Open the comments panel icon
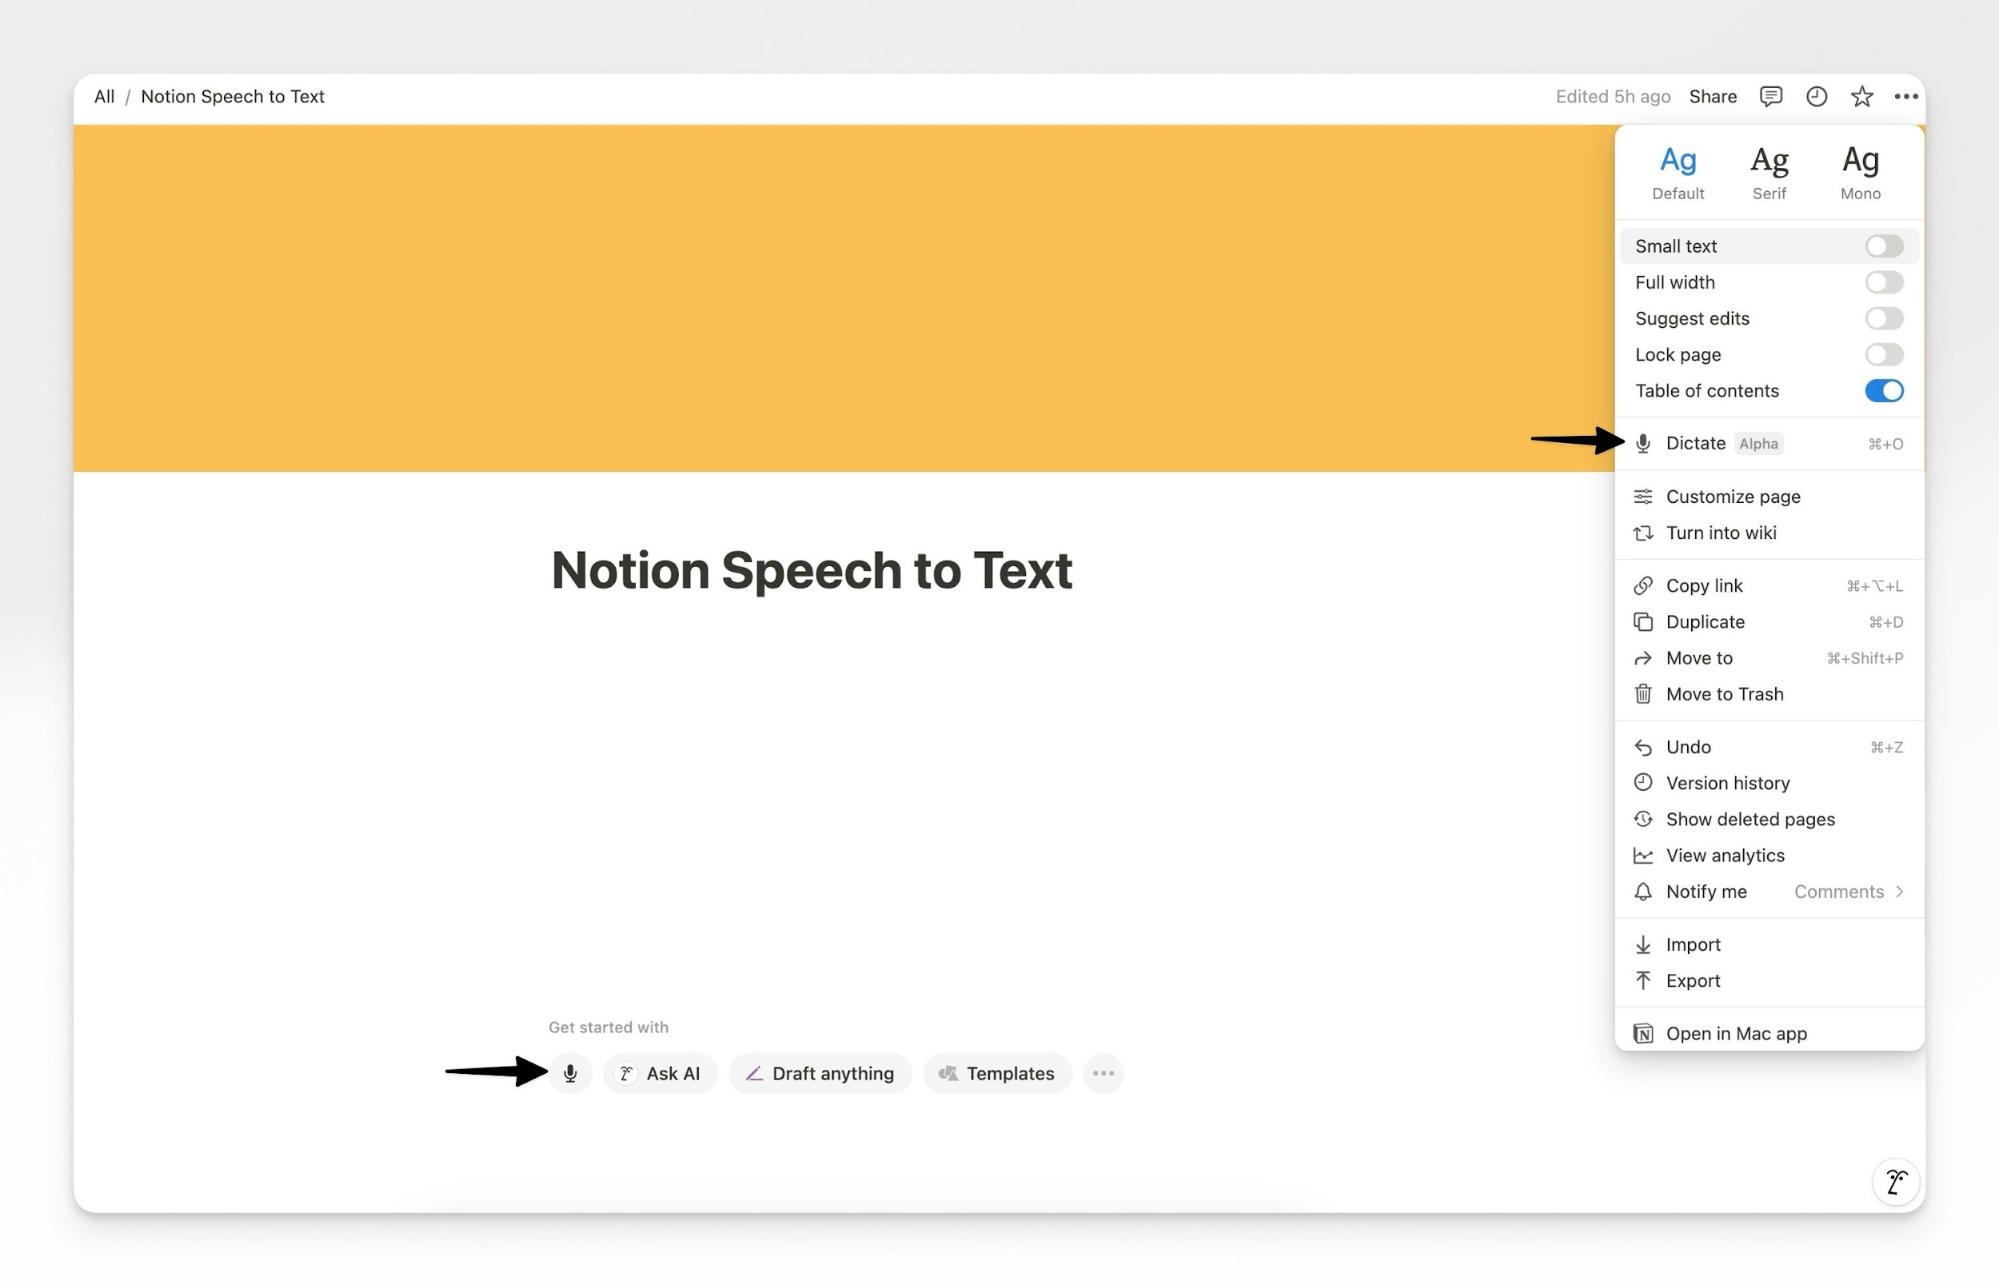1999x1287 pixels. (1770, 96)
